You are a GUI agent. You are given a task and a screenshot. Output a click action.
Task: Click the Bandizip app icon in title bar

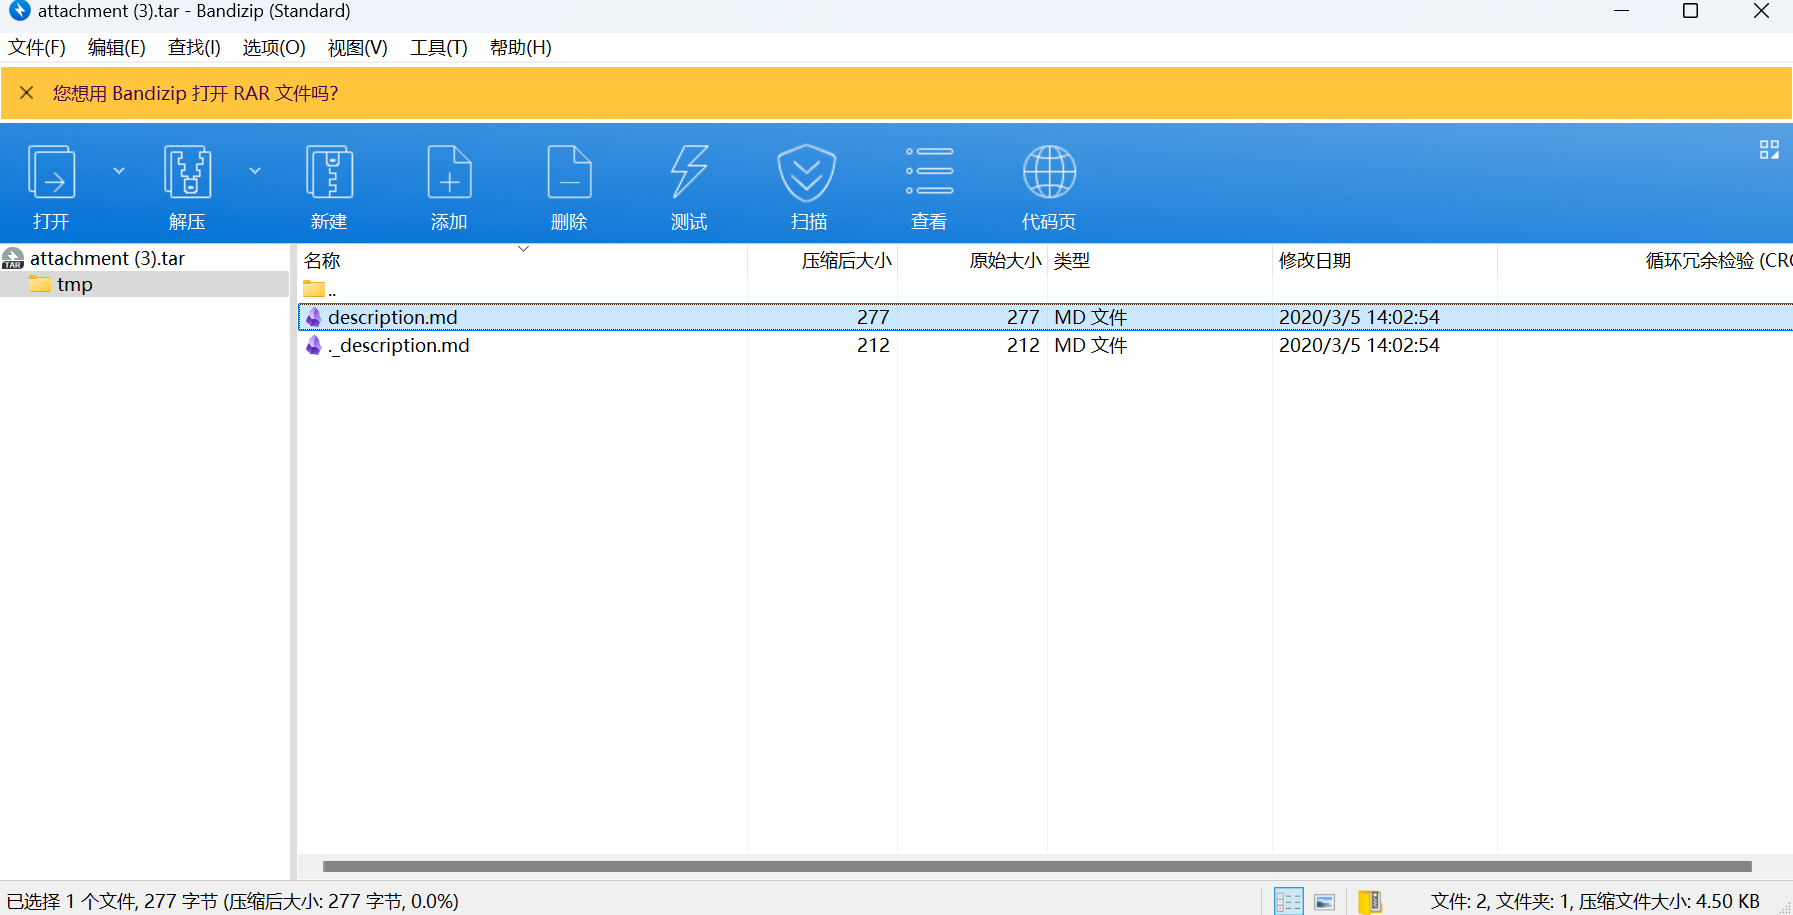pos(19,11)
